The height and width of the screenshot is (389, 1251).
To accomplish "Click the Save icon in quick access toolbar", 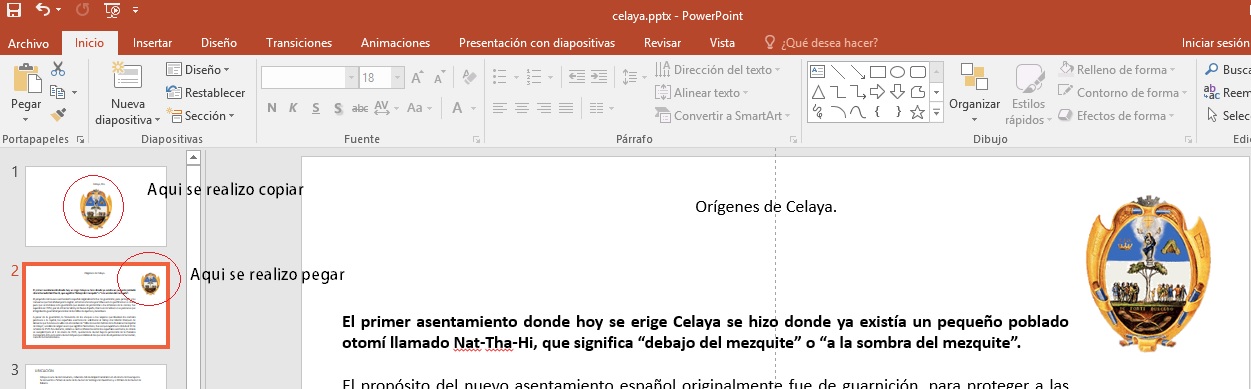I will (14, 11).
